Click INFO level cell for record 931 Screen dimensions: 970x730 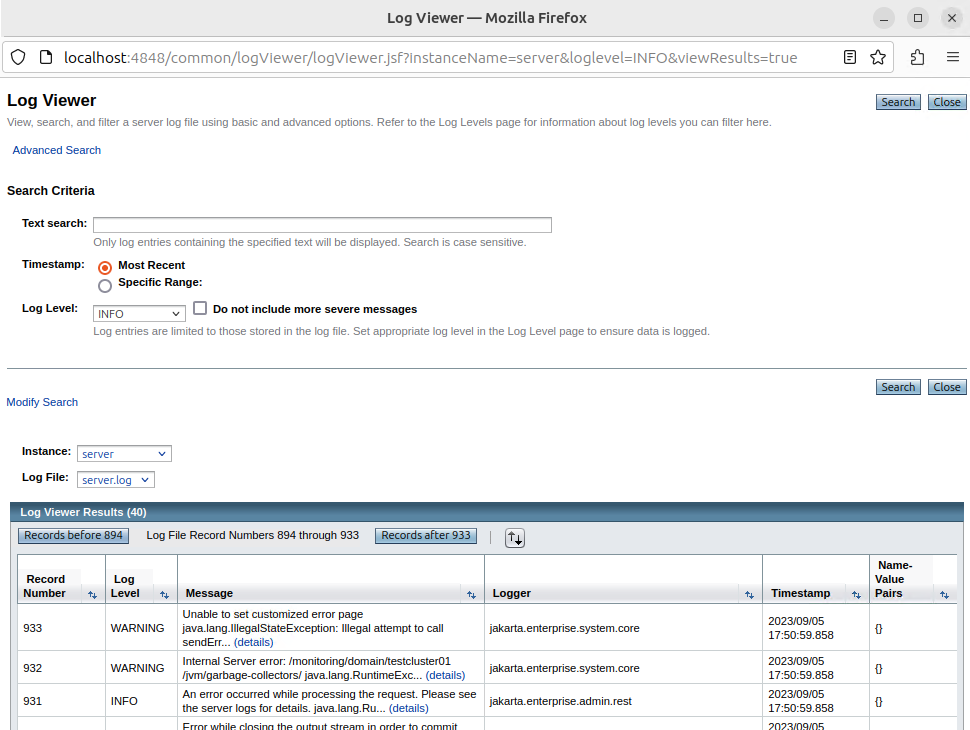141,701
